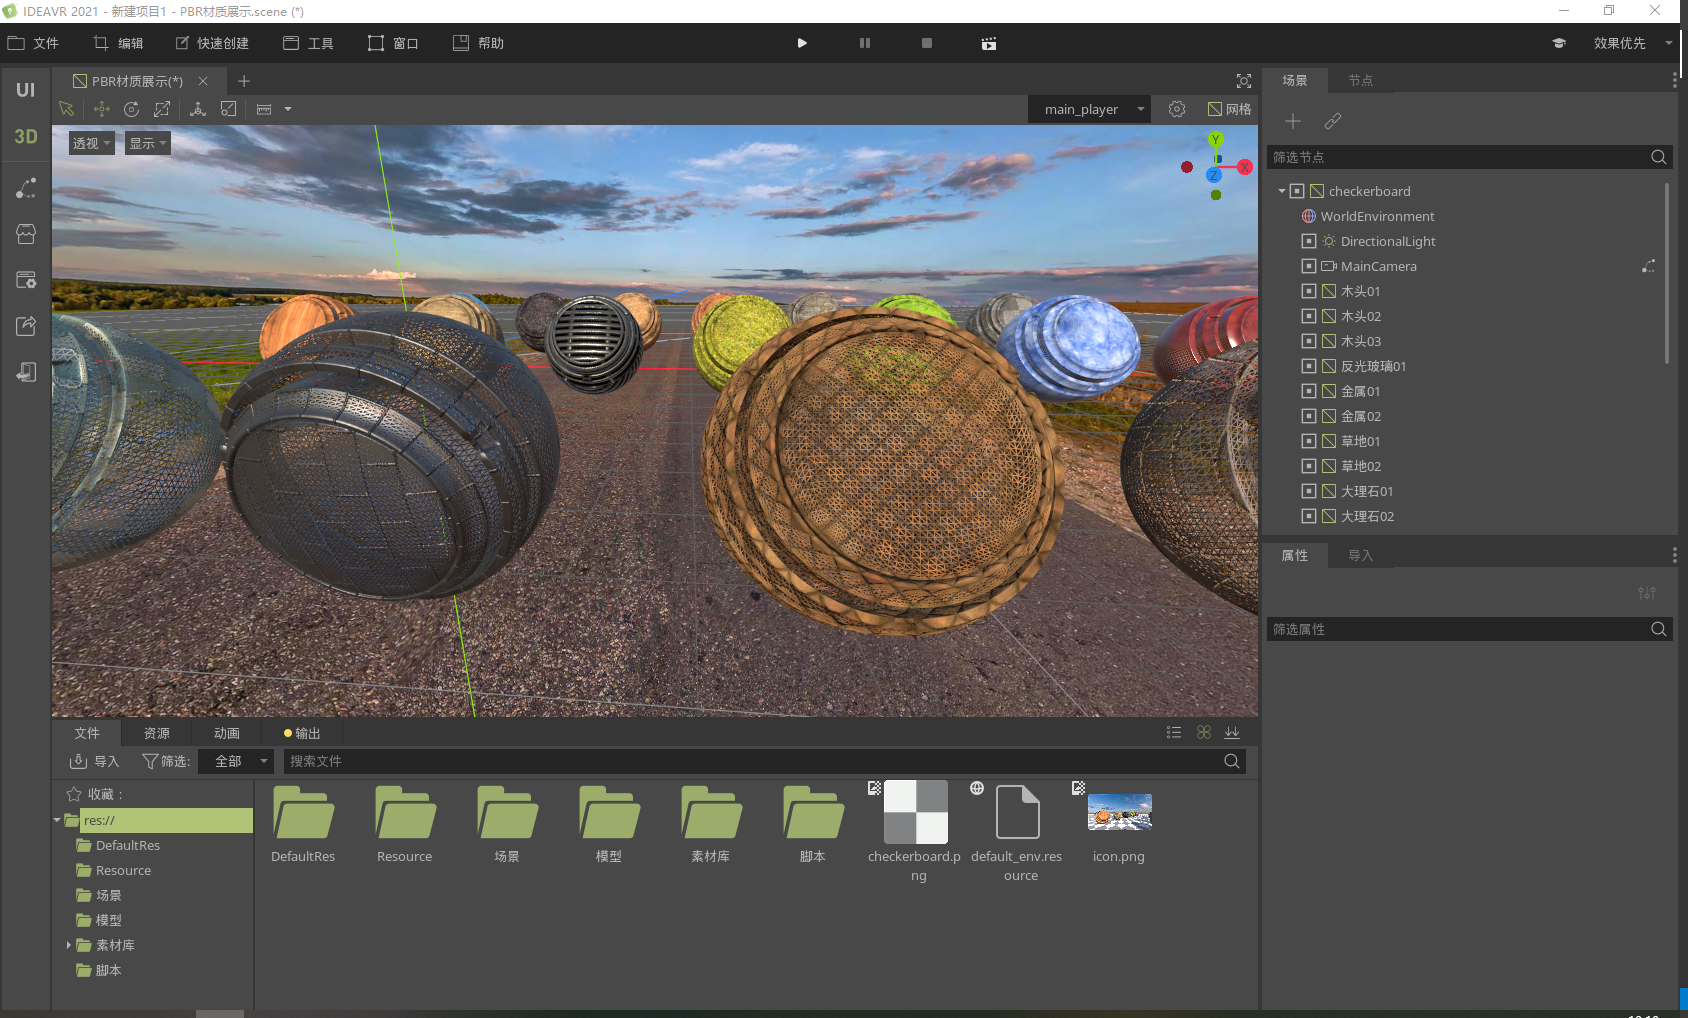Open the 全部 file filter dropdown

tap(235, 761)
